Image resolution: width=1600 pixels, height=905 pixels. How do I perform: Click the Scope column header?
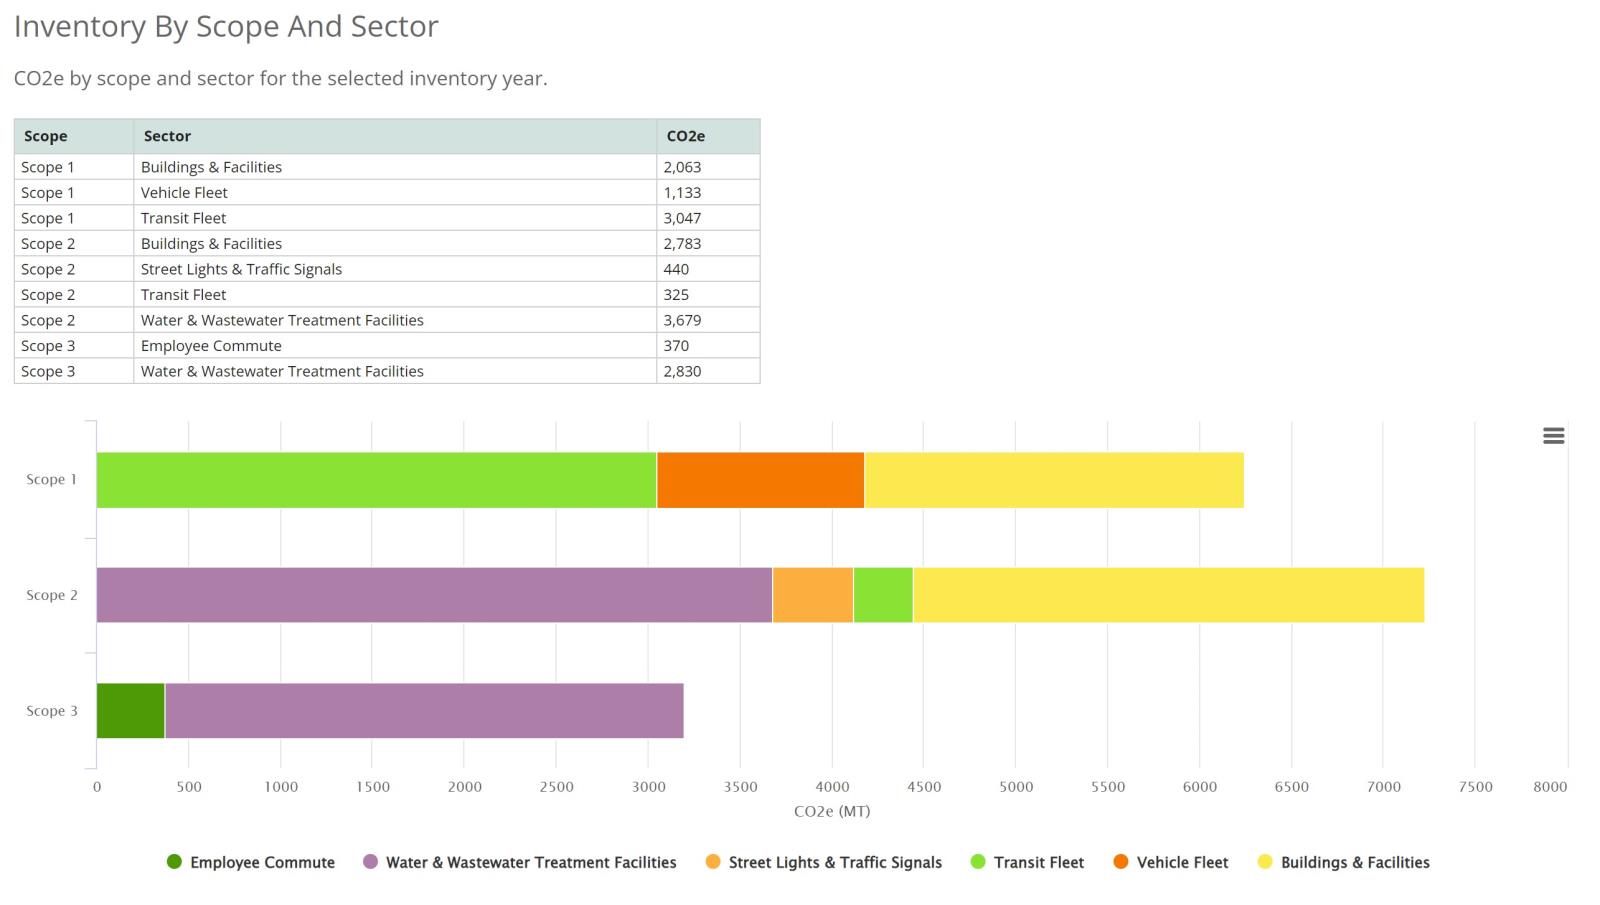coord(74,136)
